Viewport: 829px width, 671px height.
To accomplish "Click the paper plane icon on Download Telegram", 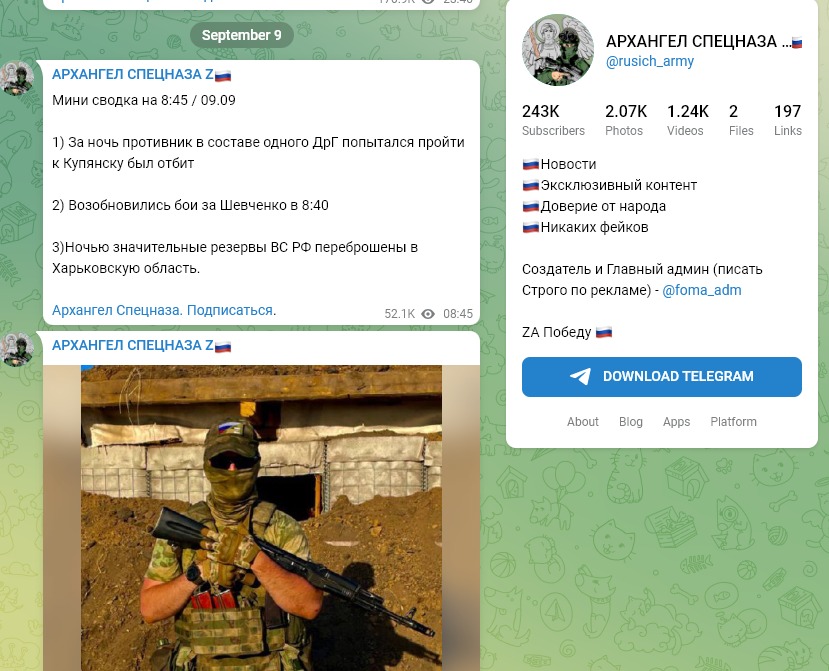I will click(x=580, y=376).
